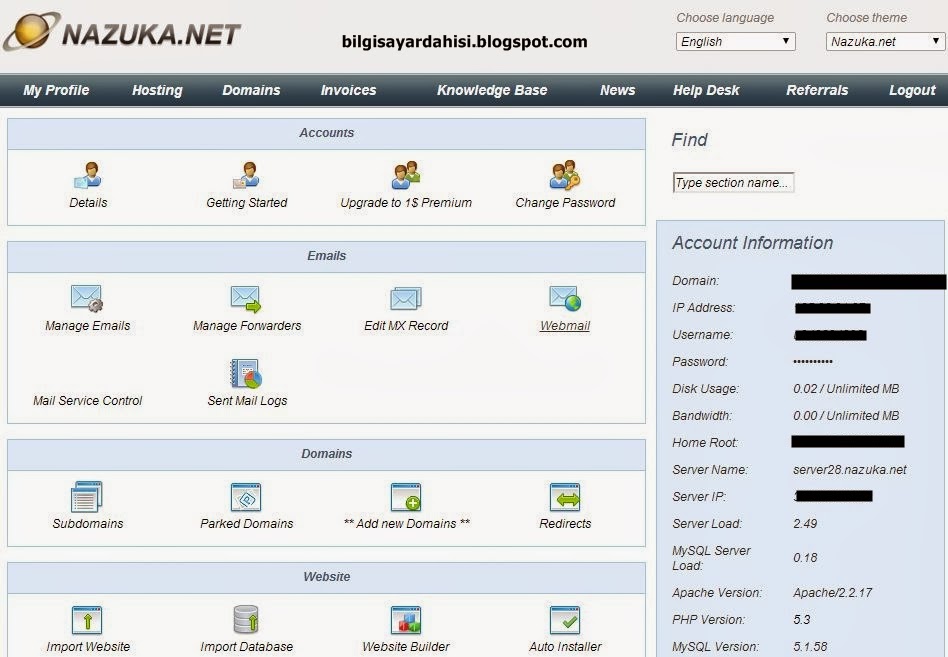Click the Disk Usage 0.02 / Unlimited MB value

(846, 389)
